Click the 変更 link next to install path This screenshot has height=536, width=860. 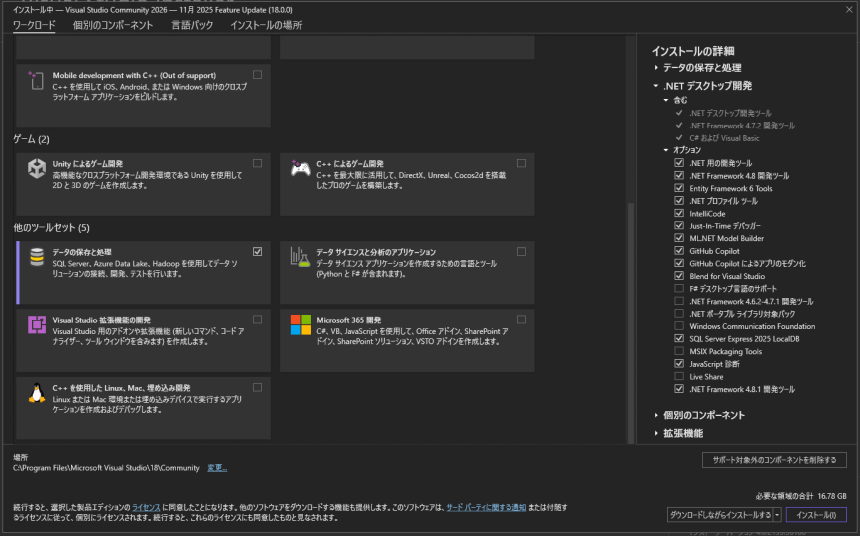217,468
